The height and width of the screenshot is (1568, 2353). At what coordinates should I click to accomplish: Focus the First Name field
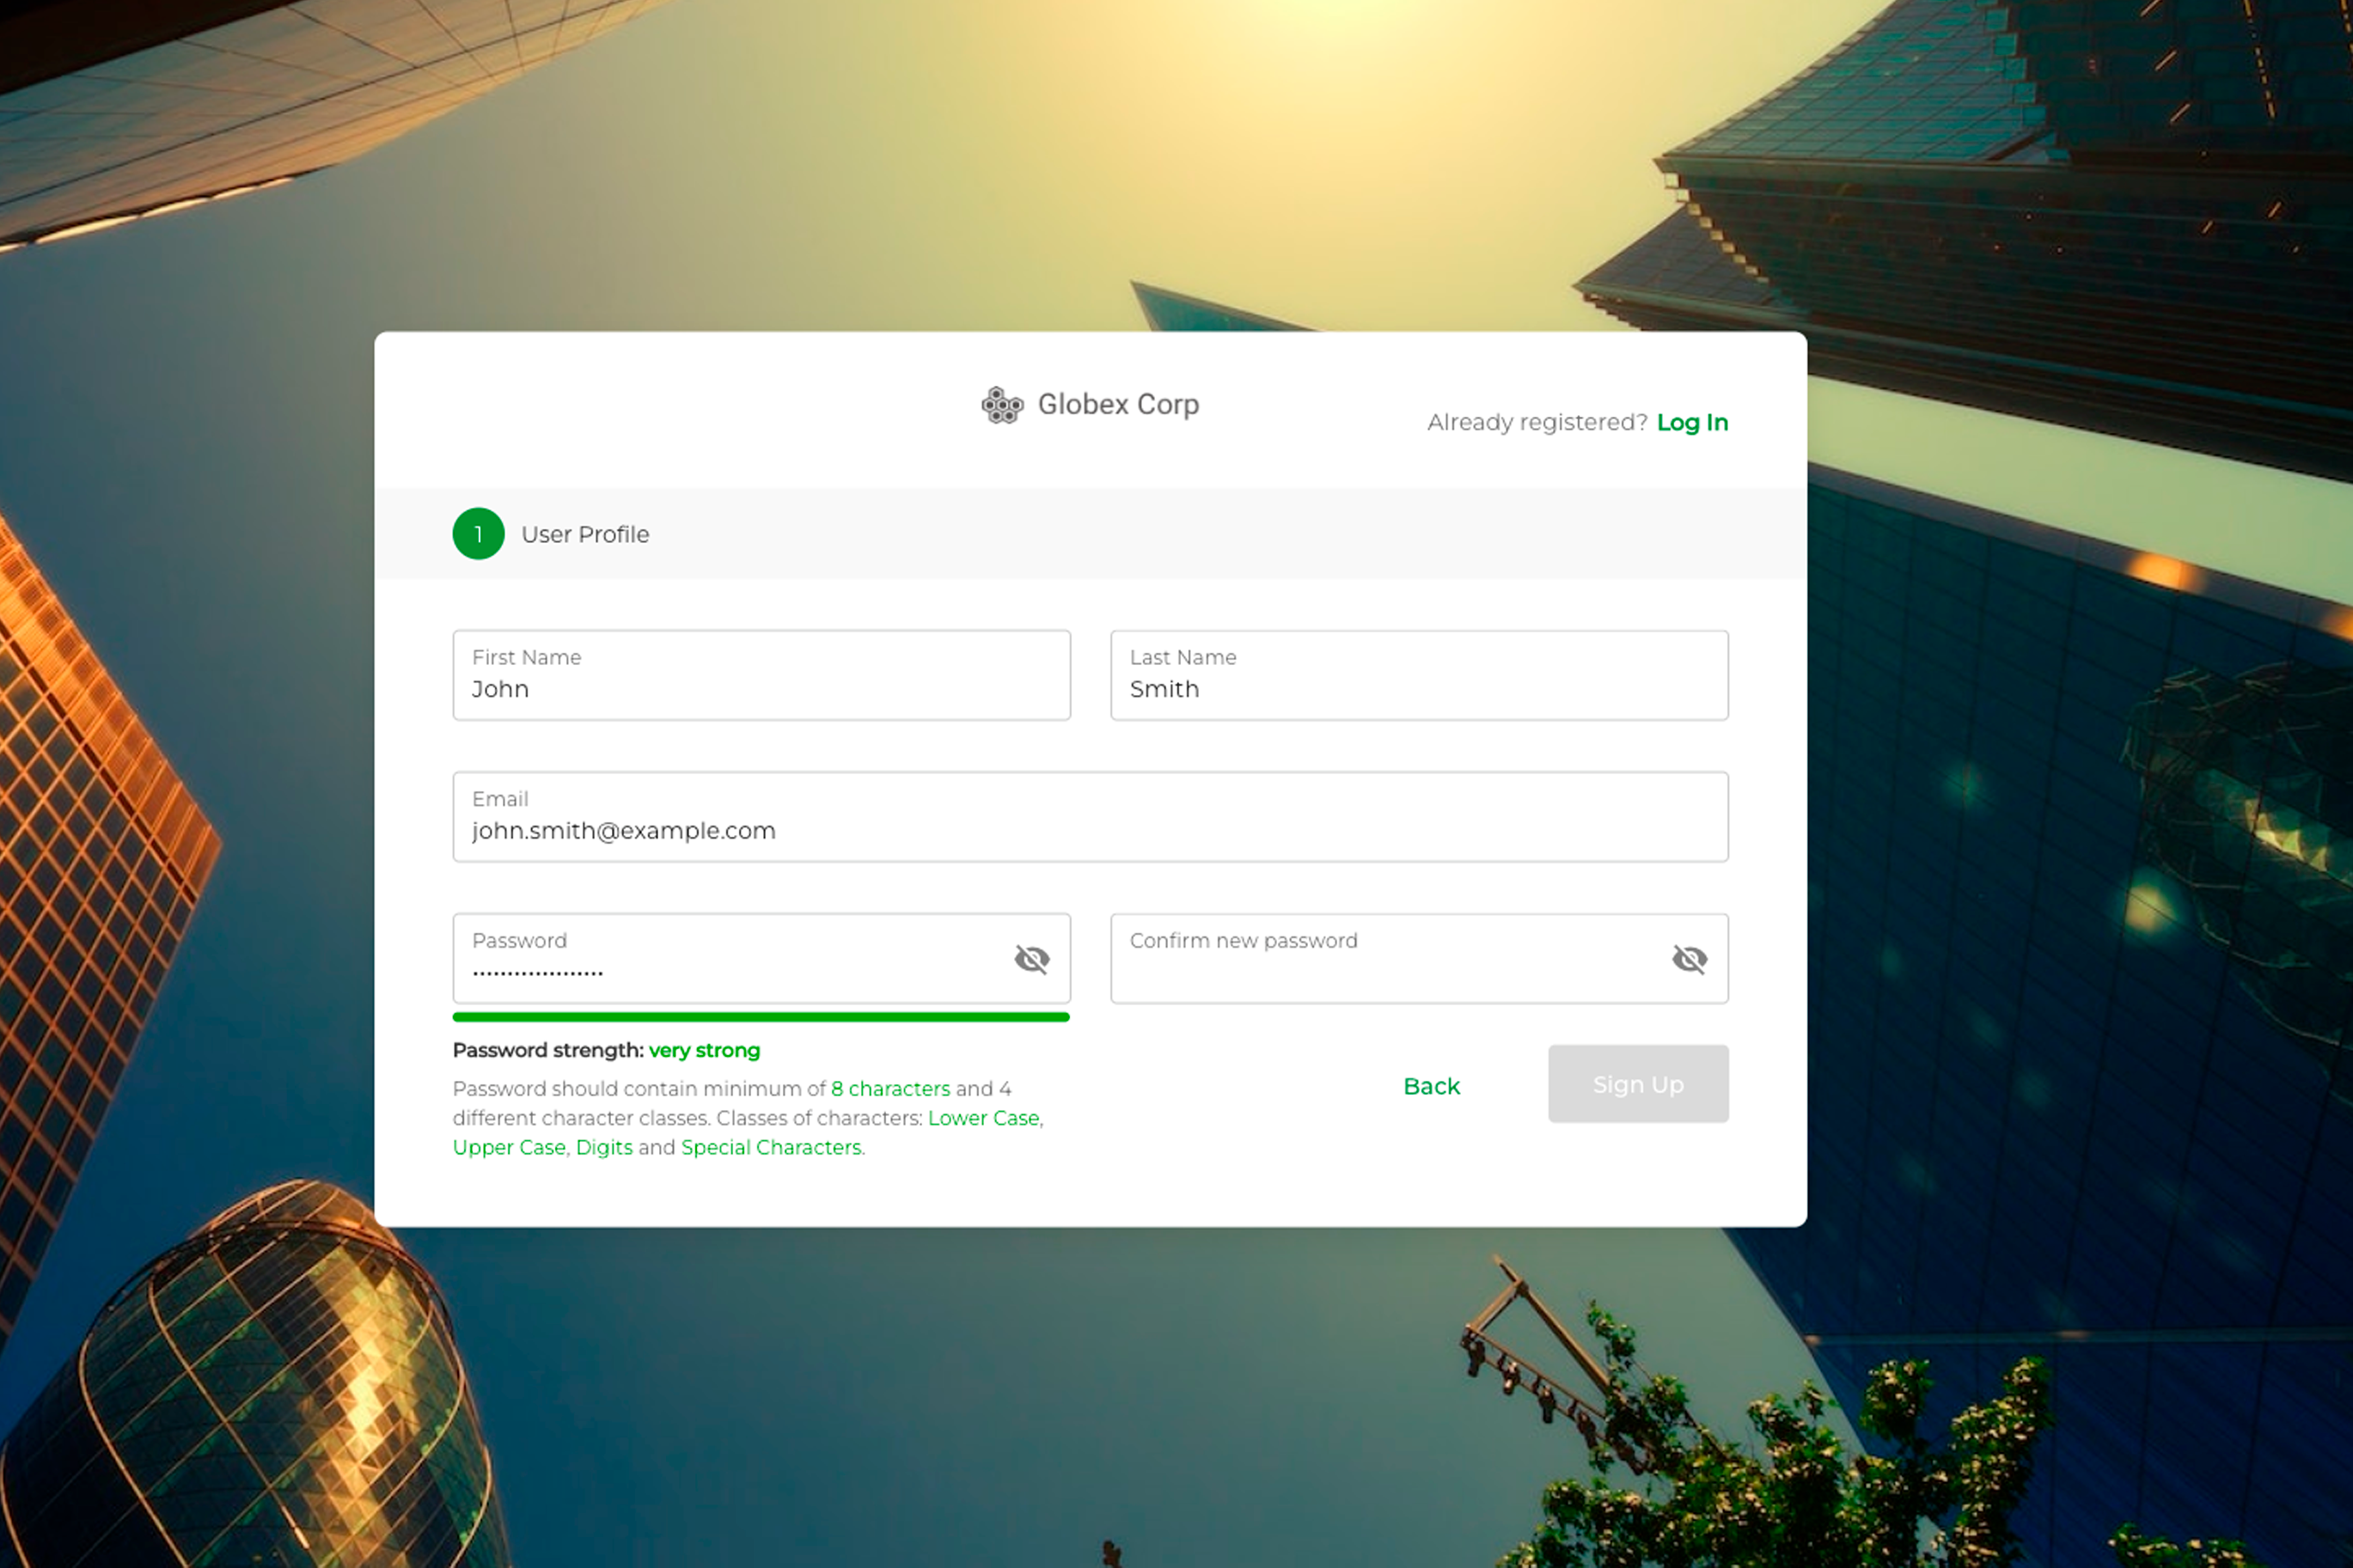761,675
